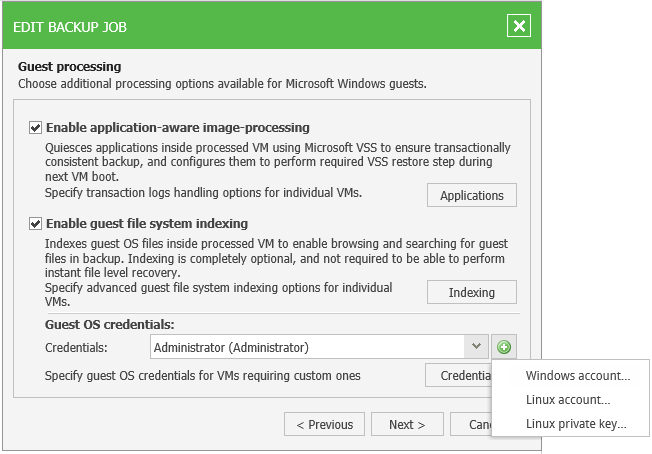Close the Edit Backup Job dialog
The image size is (652, 454).
[519, 26]
